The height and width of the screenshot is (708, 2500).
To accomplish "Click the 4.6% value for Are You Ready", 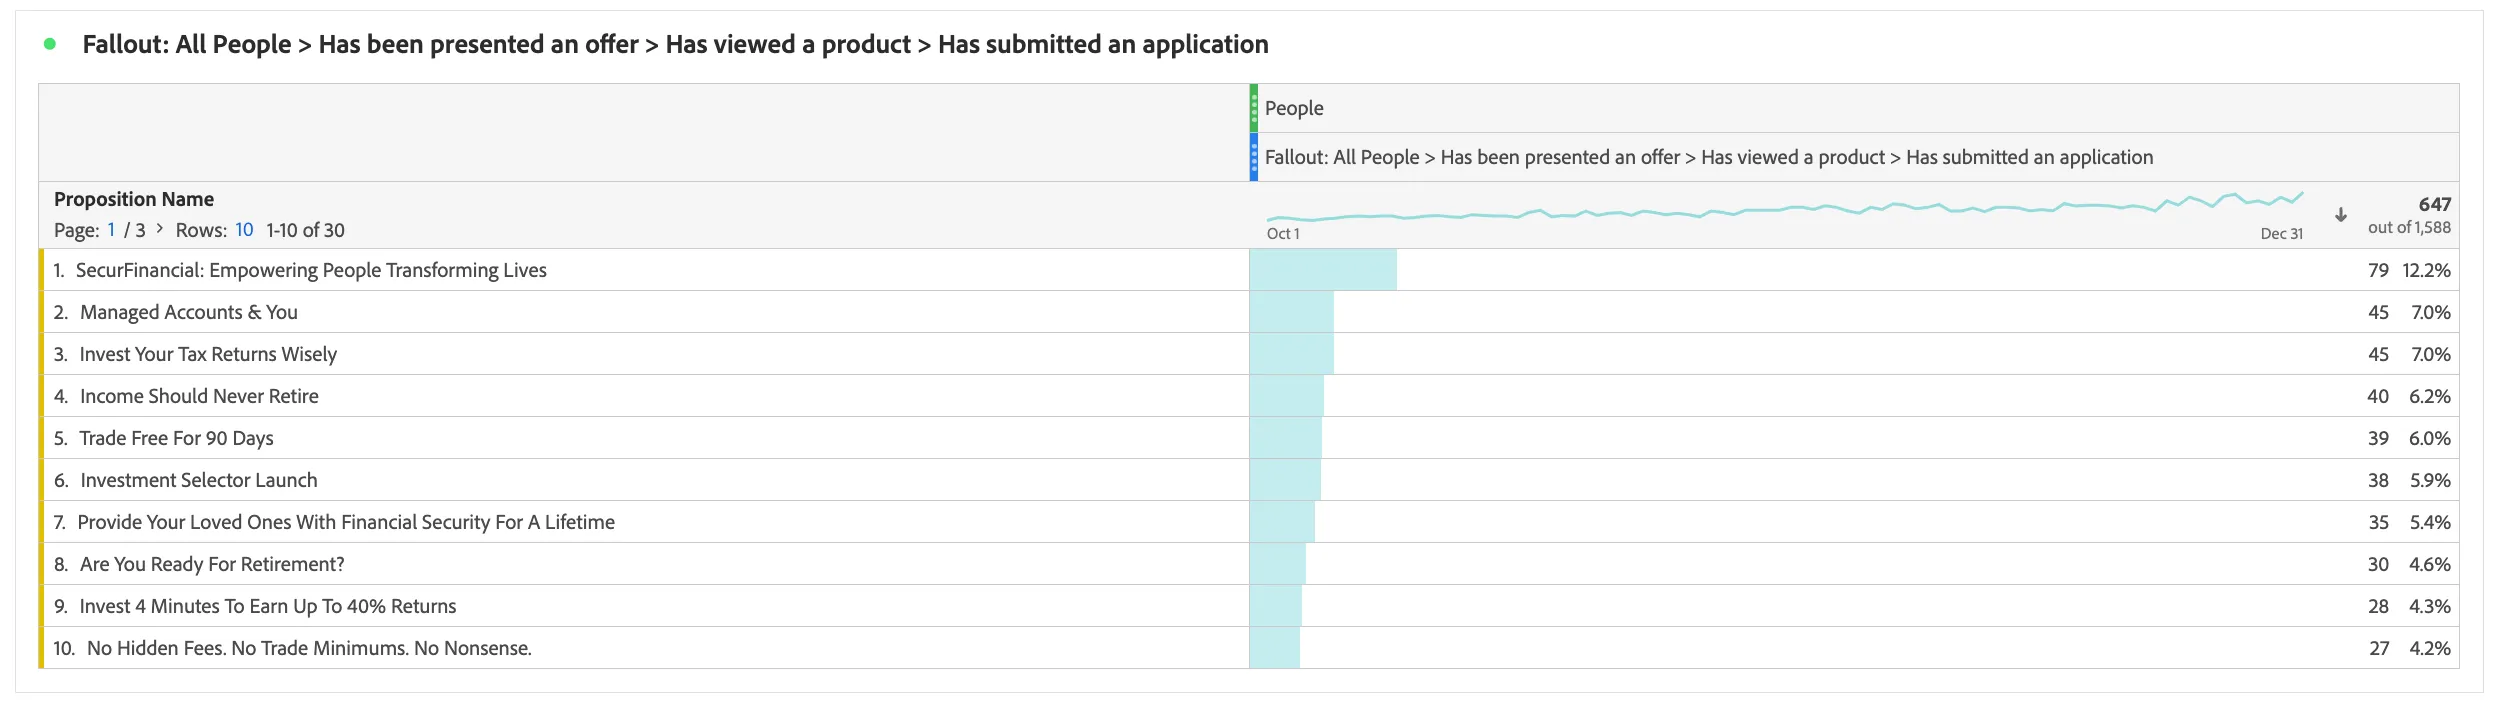I will click(2430, 564).
